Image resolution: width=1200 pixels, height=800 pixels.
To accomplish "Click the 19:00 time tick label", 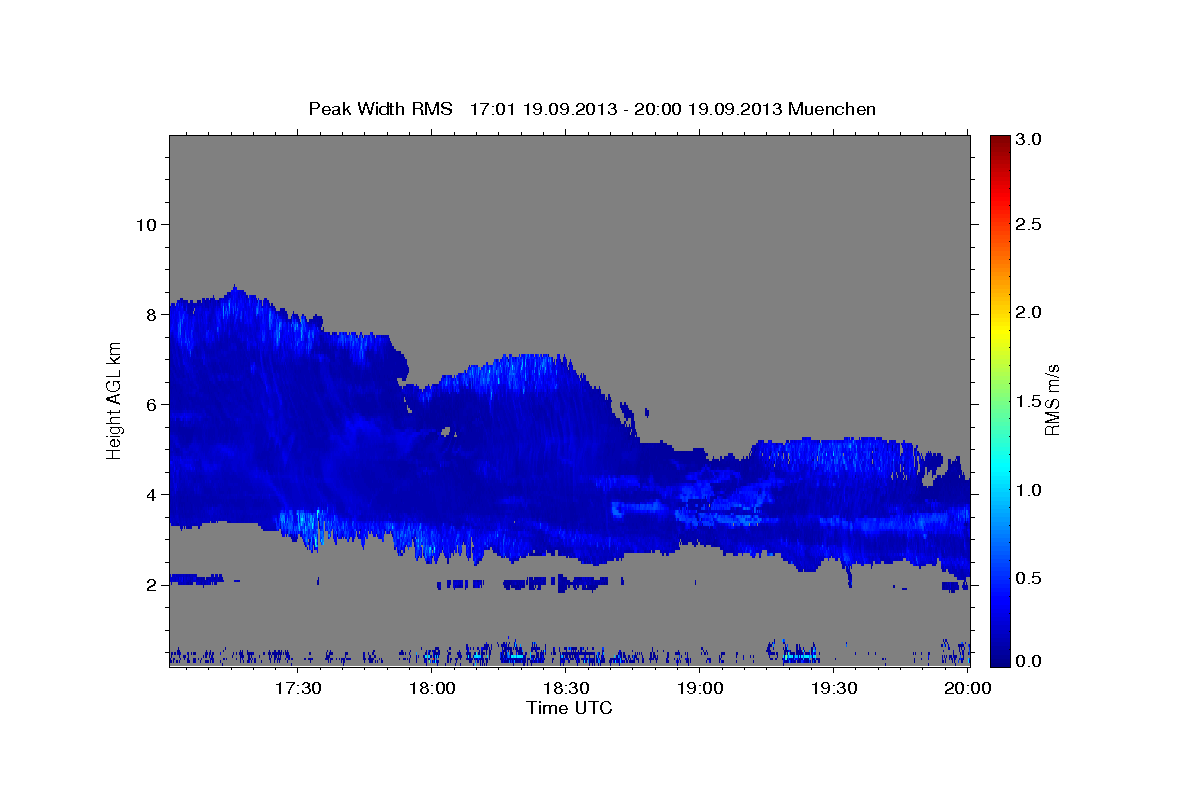I will tap(700, 688).
